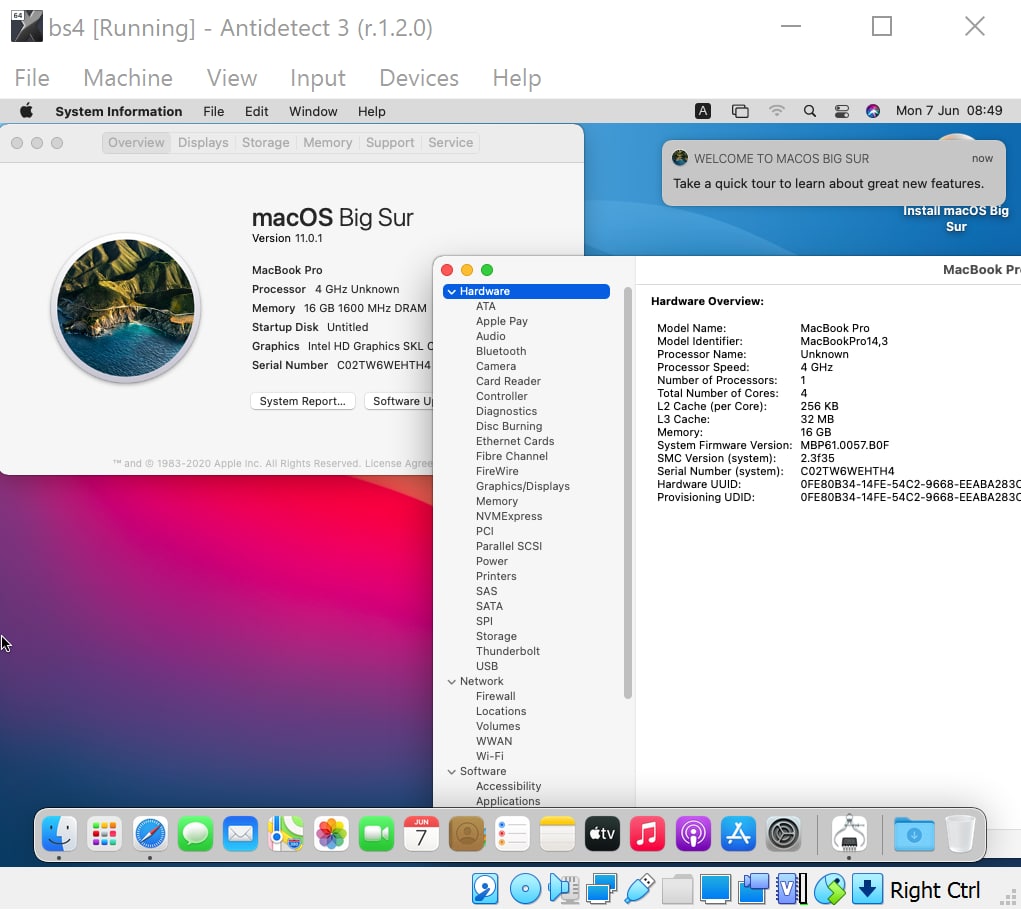
Task: Select Accessibility under Software
Action: tap(509, 786)
